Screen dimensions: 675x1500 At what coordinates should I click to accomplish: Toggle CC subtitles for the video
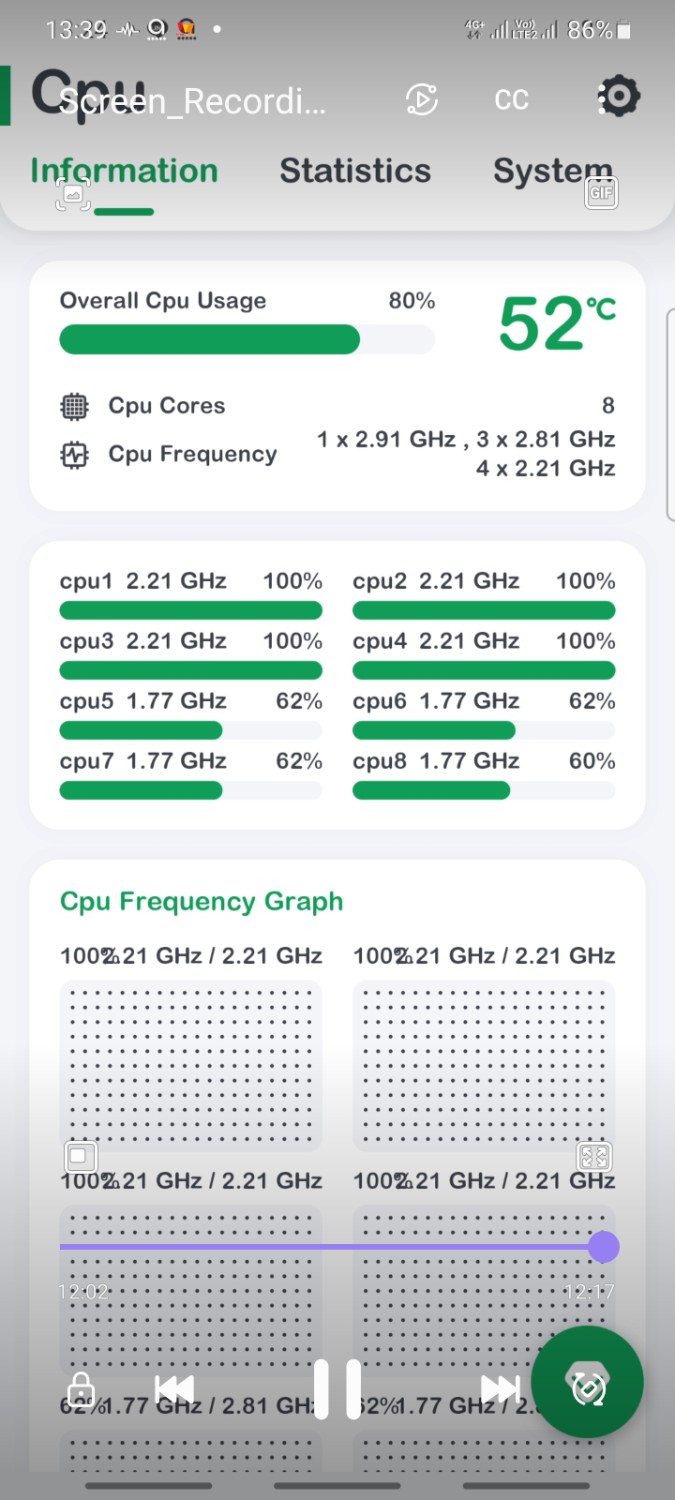(511, 99)
